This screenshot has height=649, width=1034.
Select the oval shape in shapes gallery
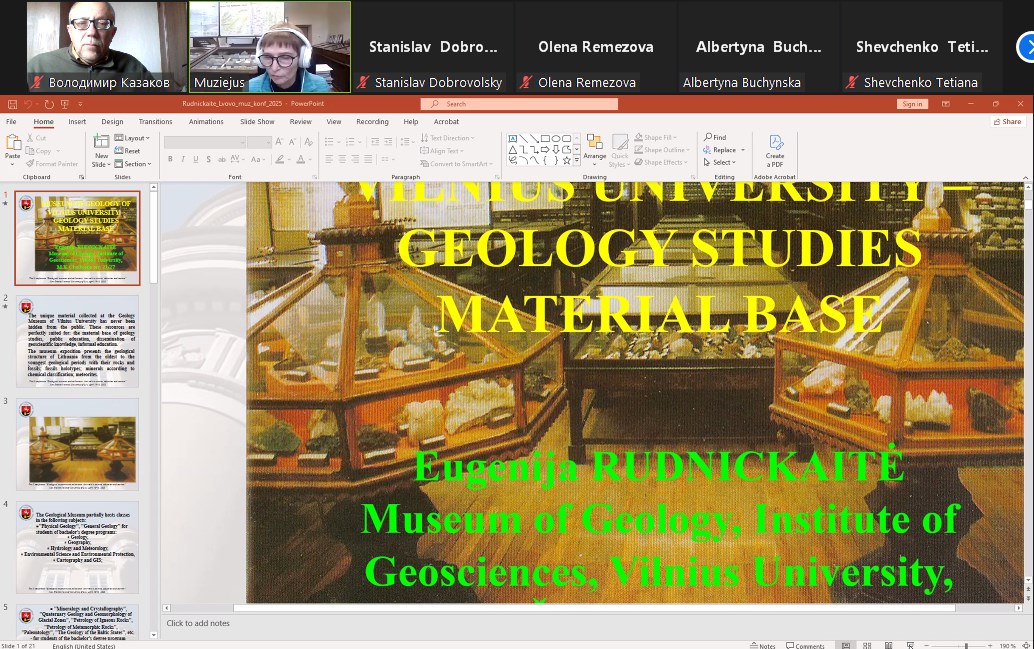pyautogui.click(x=556, y=139)
